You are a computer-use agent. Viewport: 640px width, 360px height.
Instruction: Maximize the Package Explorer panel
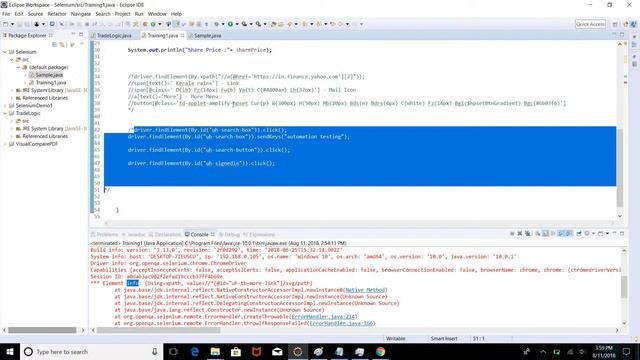(81, 35)
